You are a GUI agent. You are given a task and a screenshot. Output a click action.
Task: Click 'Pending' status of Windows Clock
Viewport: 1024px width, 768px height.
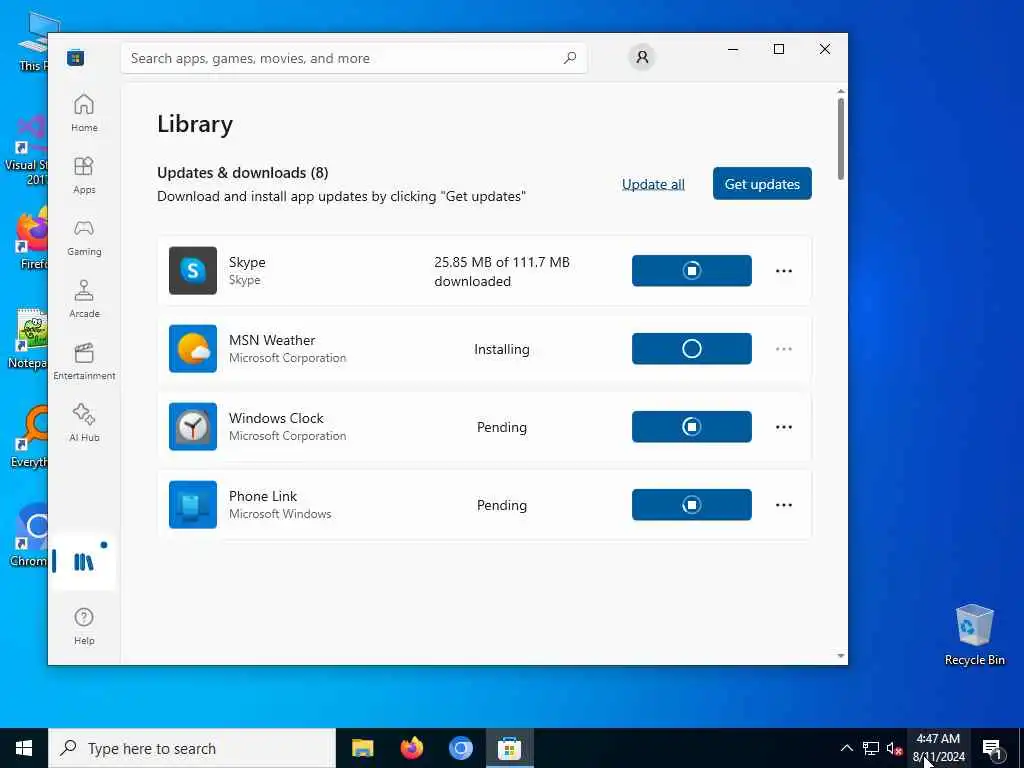point(502,427)
